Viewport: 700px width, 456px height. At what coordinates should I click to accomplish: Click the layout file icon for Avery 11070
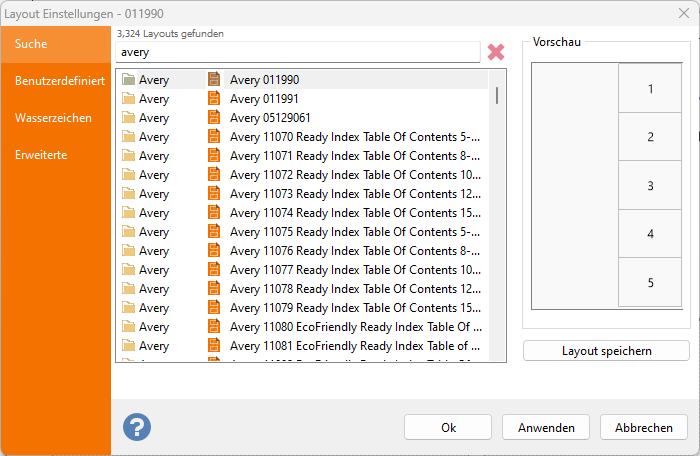pos(213,137)
